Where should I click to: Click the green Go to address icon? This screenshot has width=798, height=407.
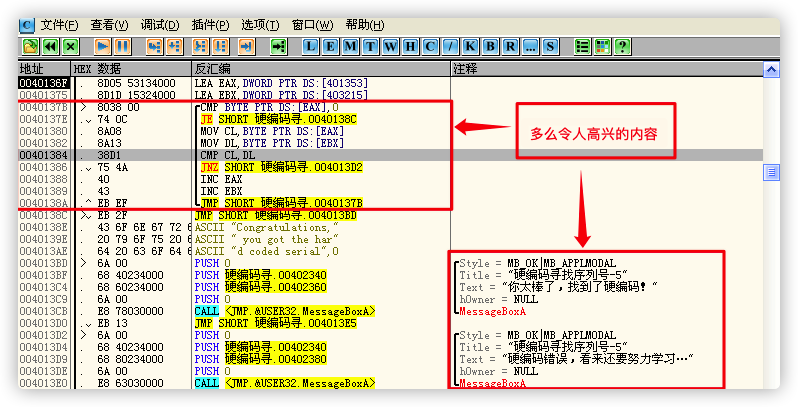pyautogui.click(x=279, y=46)
